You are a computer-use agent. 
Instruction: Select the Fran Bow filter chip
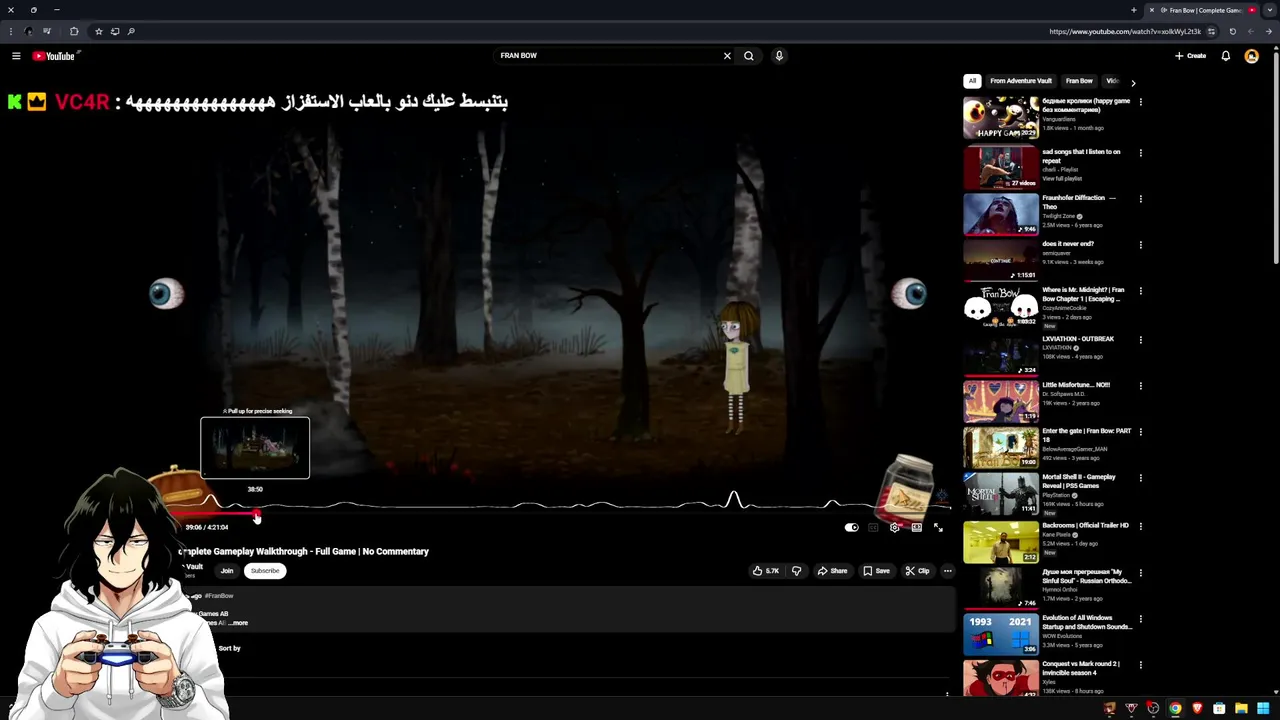coord(1079,81)
